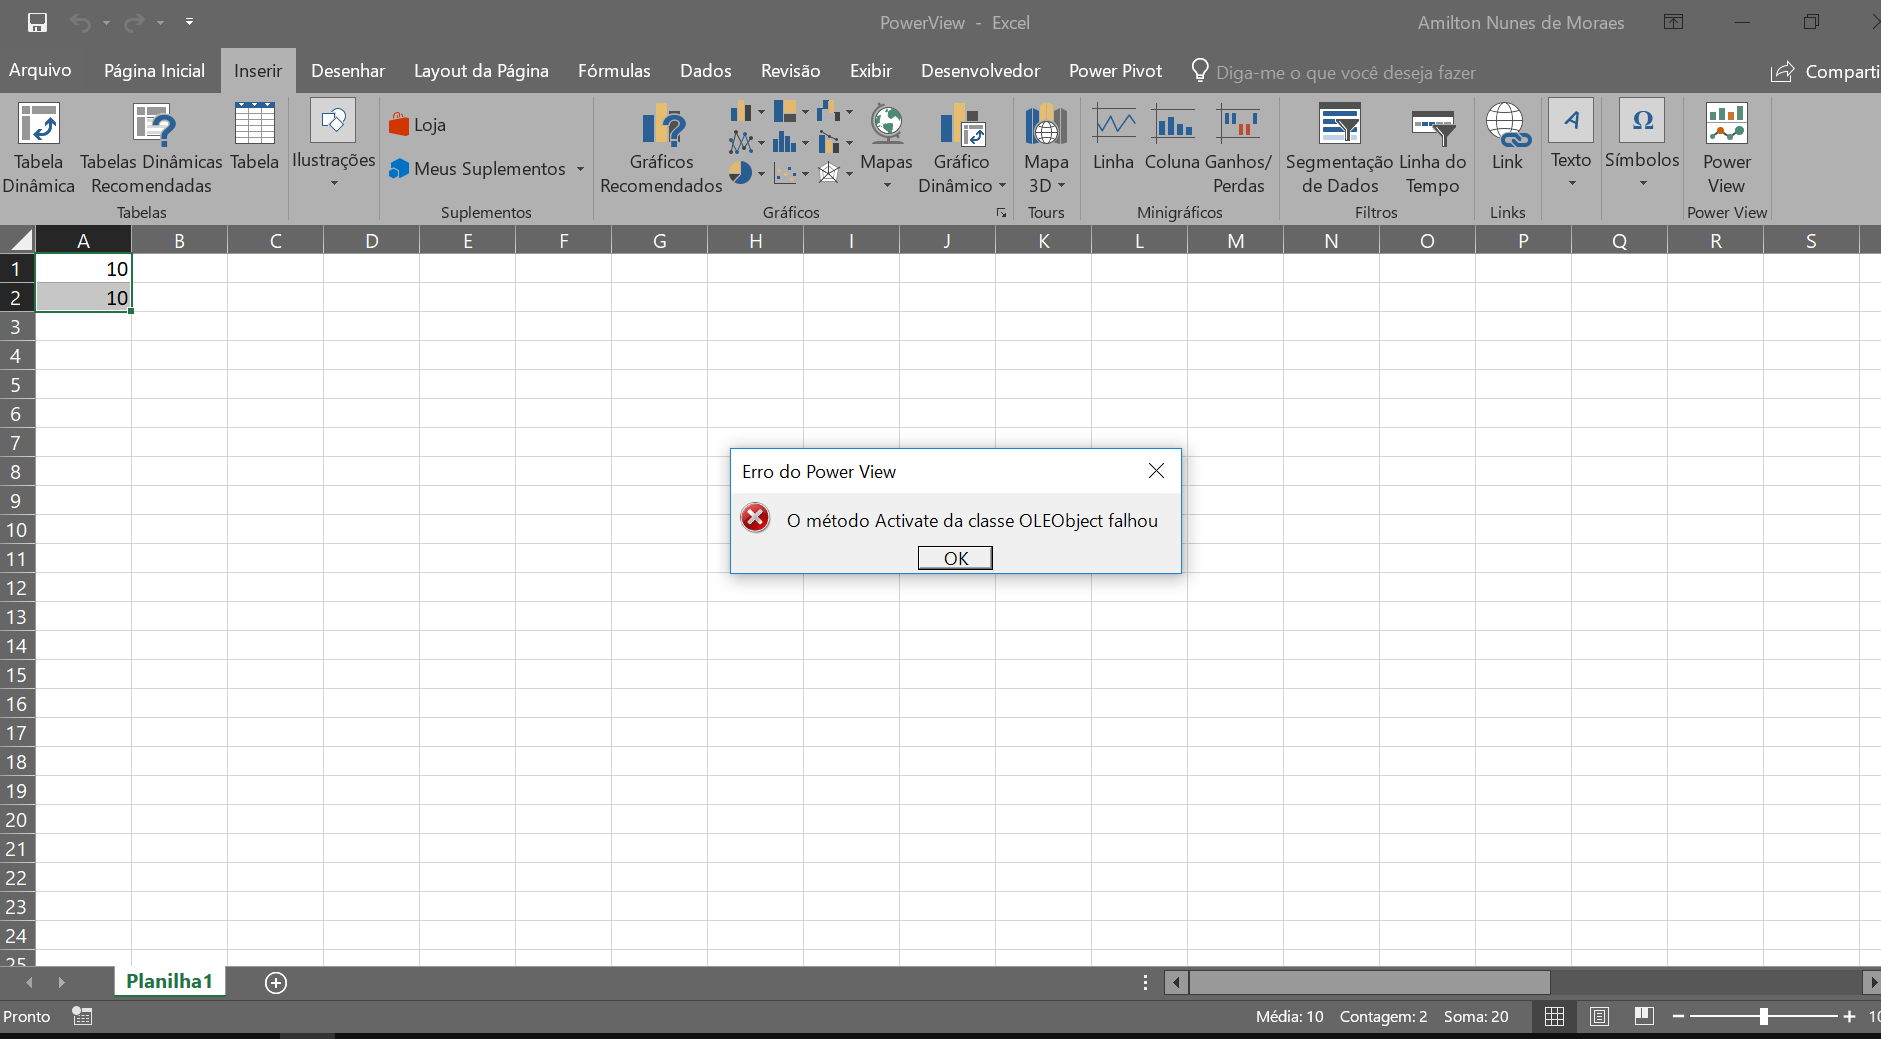
Task: Switch to Page Layout view in status bar
Action: pos(1599,1016)
